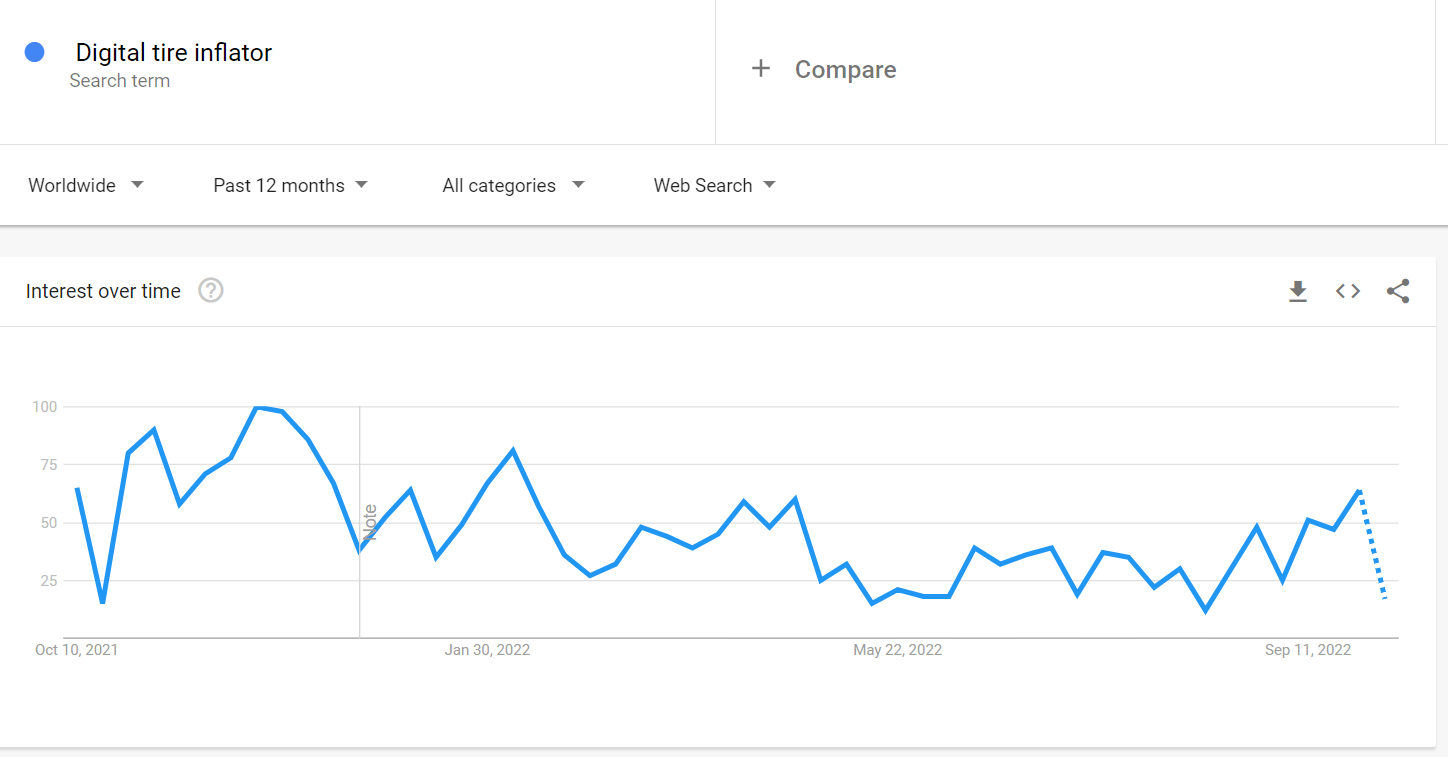The height and width of the screenshot is (757, 1448).
Task: Edit the Digital tire inflator search term
Action: [x=174, y=52]
